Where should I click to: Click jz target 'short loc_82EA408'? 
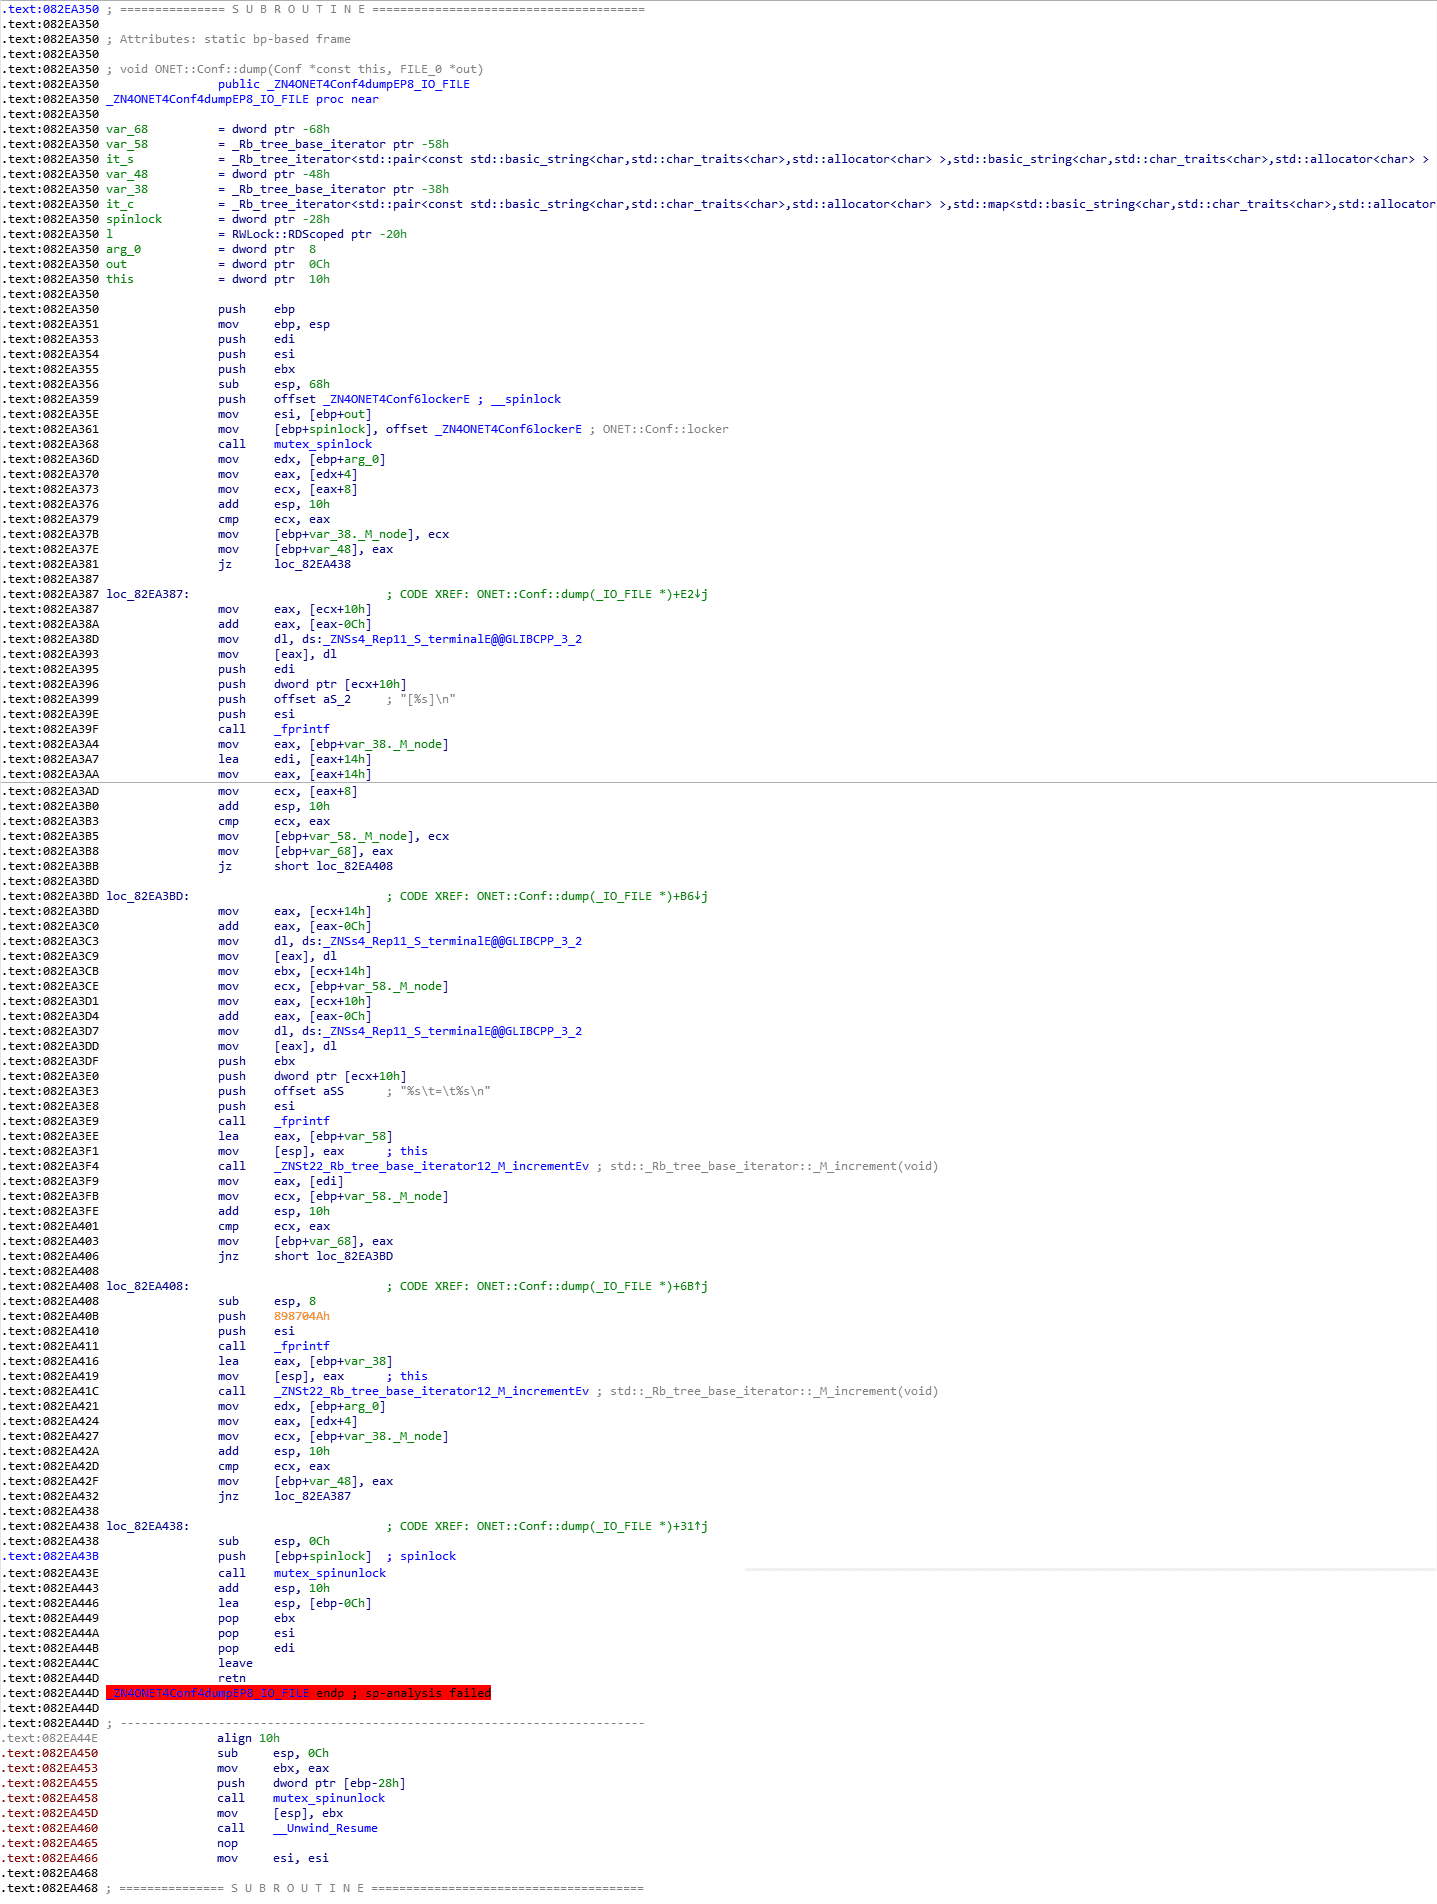coord(334,866)
